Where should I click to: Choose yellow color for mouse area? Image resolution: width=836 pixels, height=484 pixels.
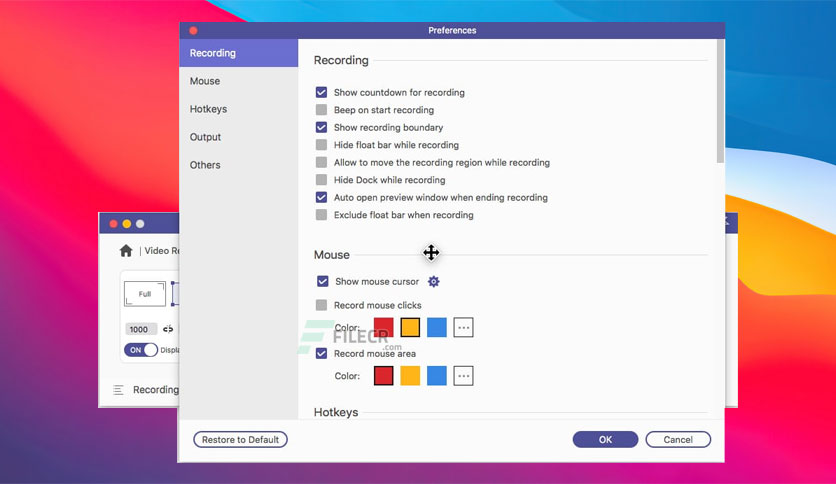[x=410, y=376]
